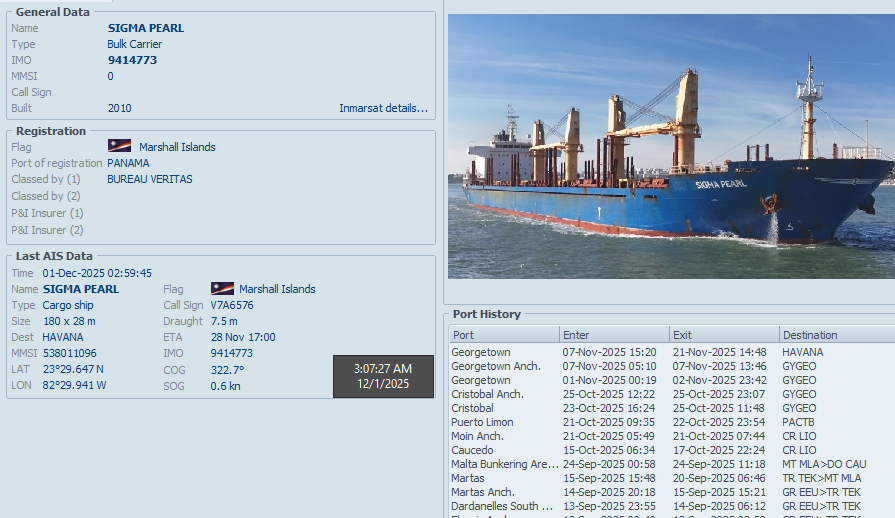The height and width of the screenshot is (518, 895).
Task: Click the Marshall Islands flag icon in Registration
Action: tap(119, 146)
